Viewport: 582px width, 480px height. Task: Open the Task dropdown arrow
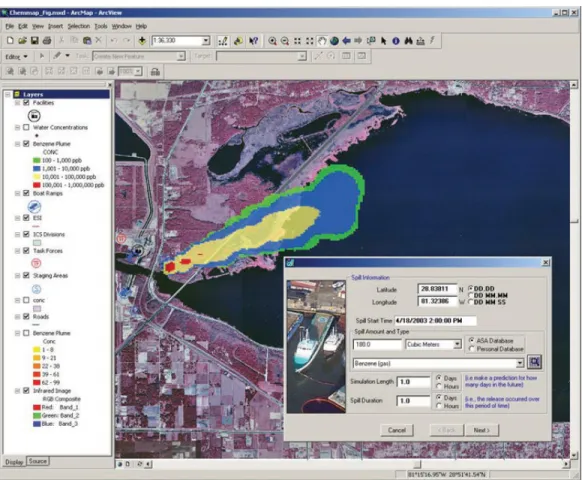click(x=181, y=56)
